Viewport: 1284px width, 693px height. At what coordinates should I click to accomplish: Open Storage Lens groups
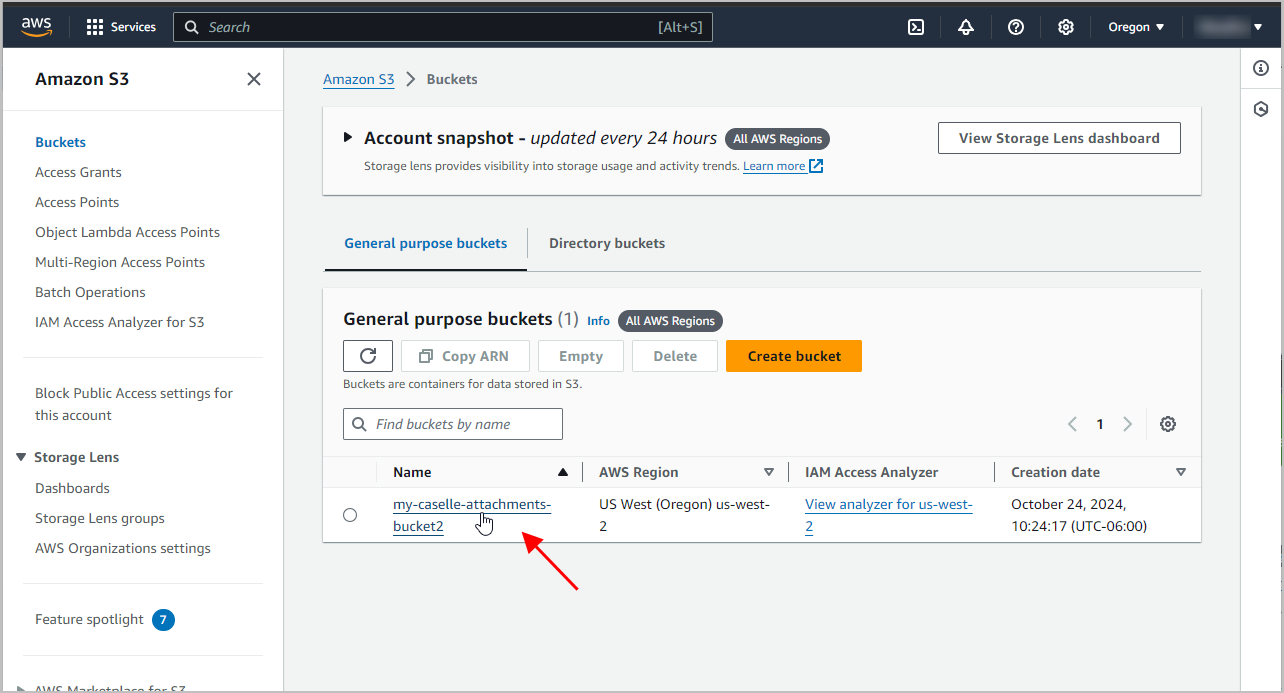100,518
